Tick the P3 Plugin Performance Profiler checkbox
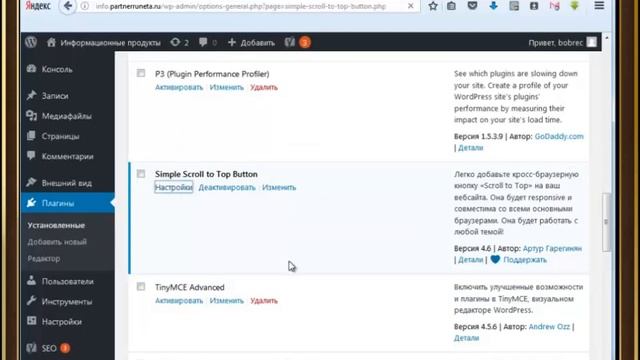Viewport: 640px width, 360px height. tap(141, 73)
